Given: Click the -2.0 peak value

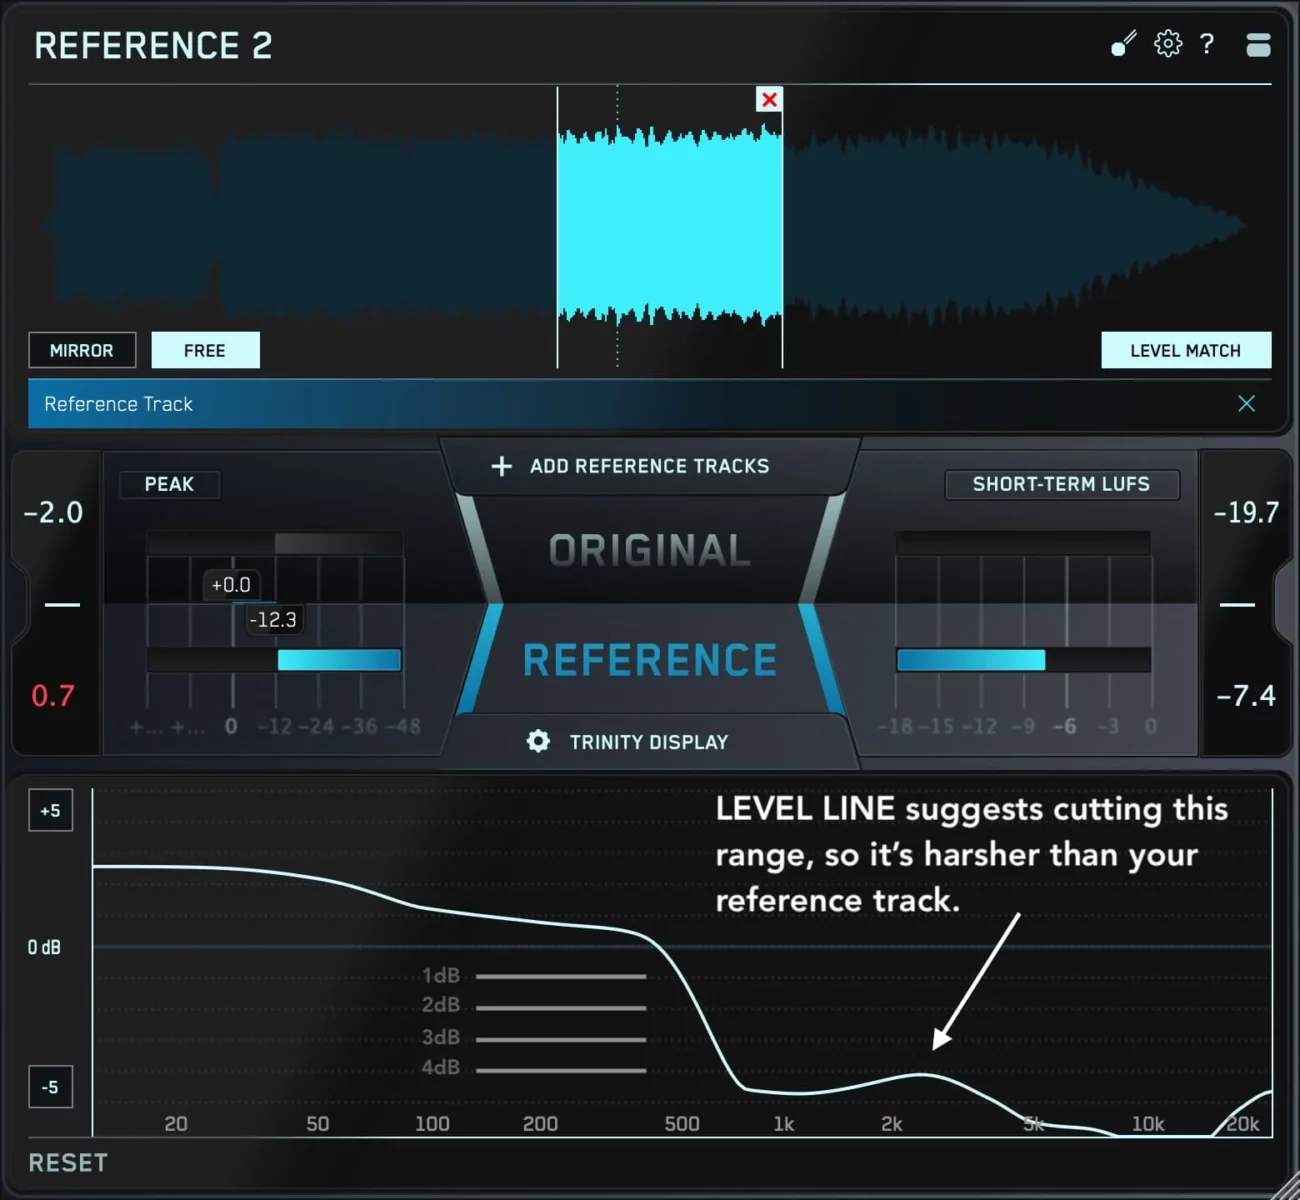Looking at the screenshot, I should [54, 513].
